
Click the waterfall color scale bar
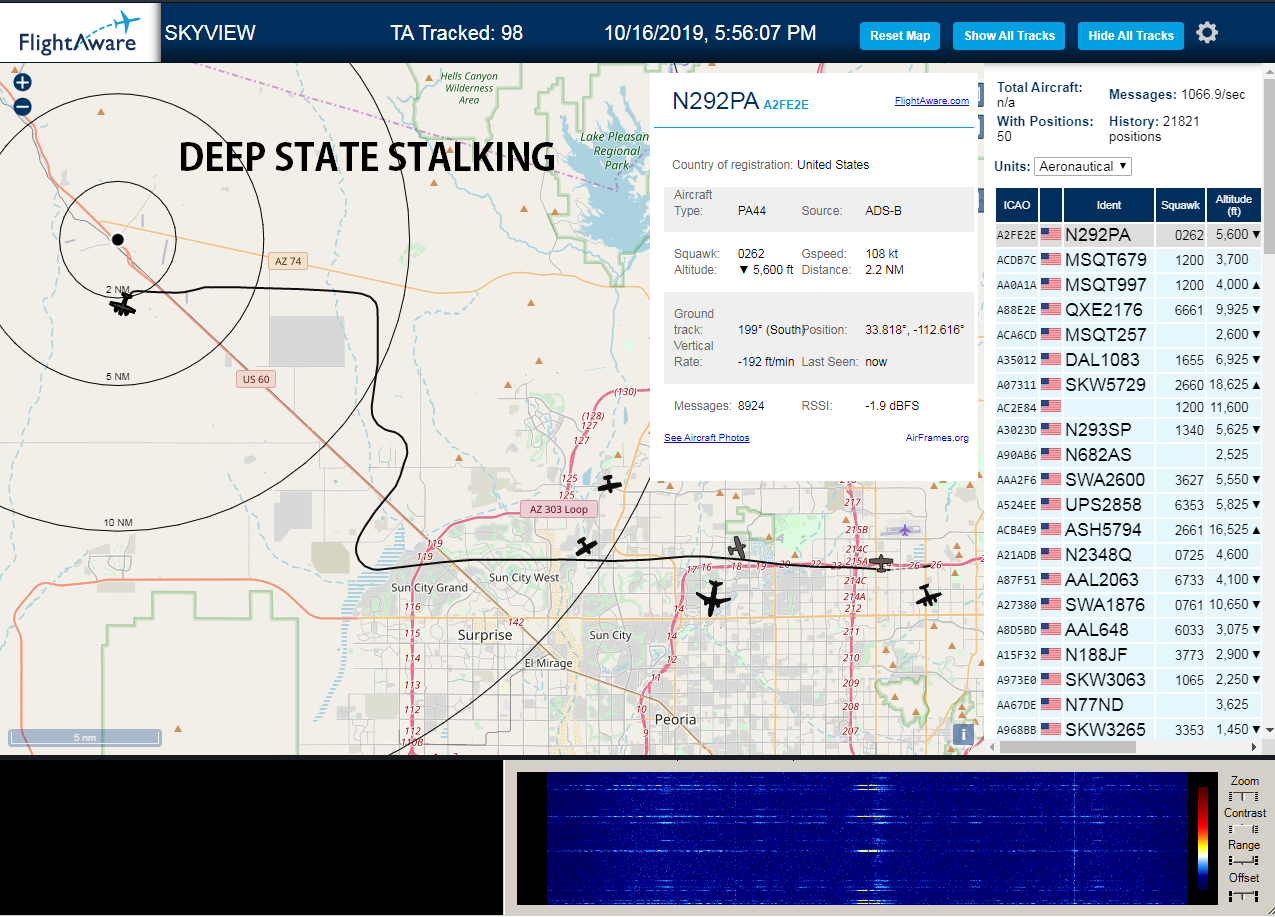click(1203, 838)
